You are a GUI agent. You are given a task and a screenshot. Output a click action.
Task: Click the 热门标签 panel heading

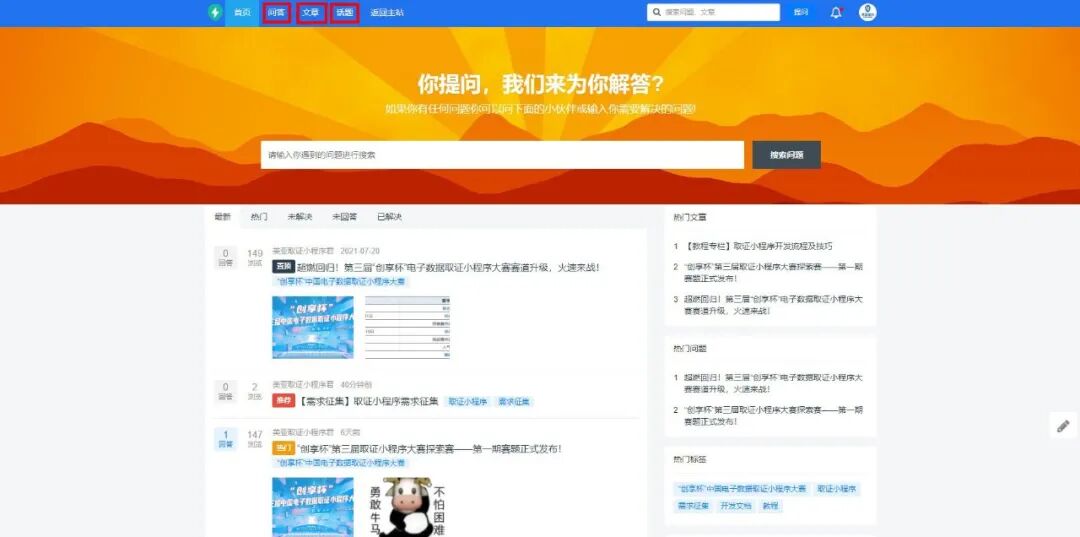click(x=689, y=459)
